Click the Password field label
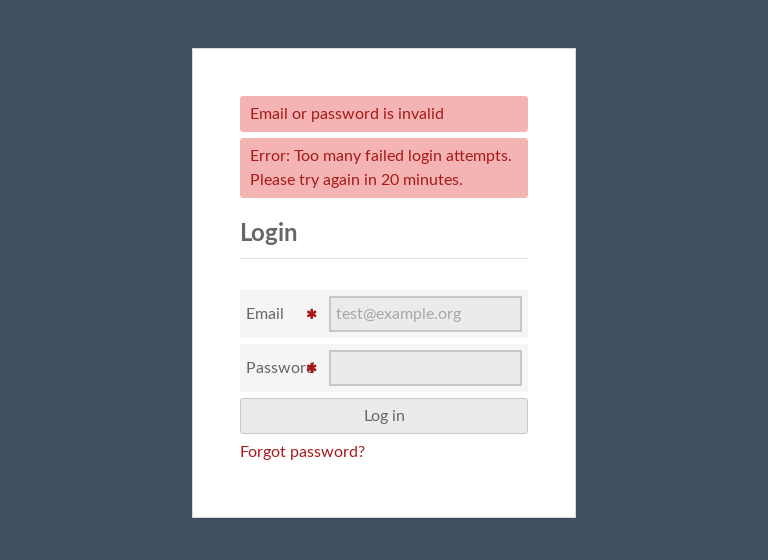Screen dimensions: 768x560 [277, 367]
